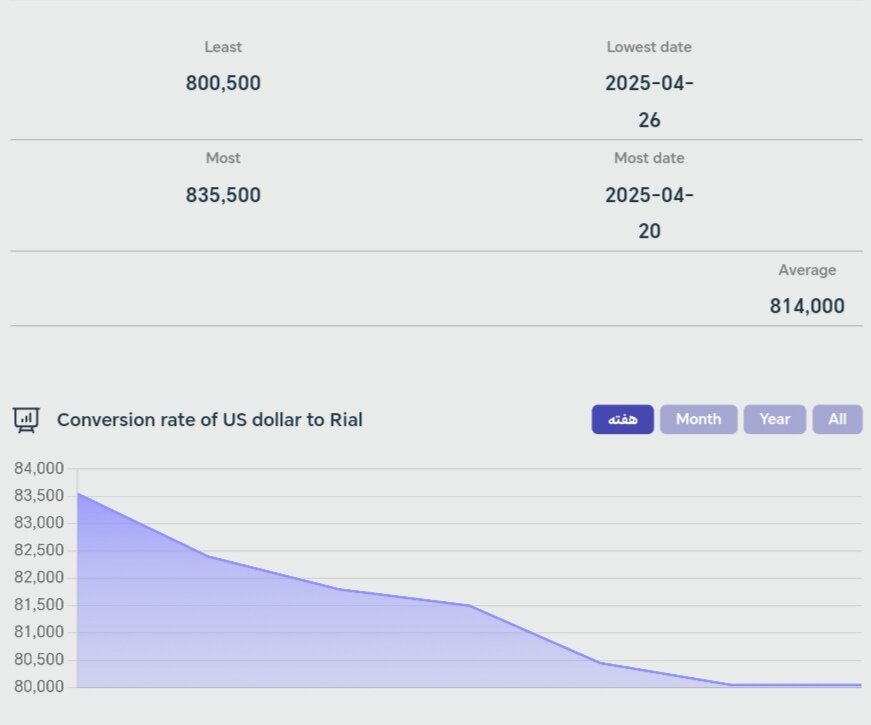This screenshot has width=871, height=725.
Task: Select the 835,500 most value
Action: pyautogui.click(x=223, y=195)
